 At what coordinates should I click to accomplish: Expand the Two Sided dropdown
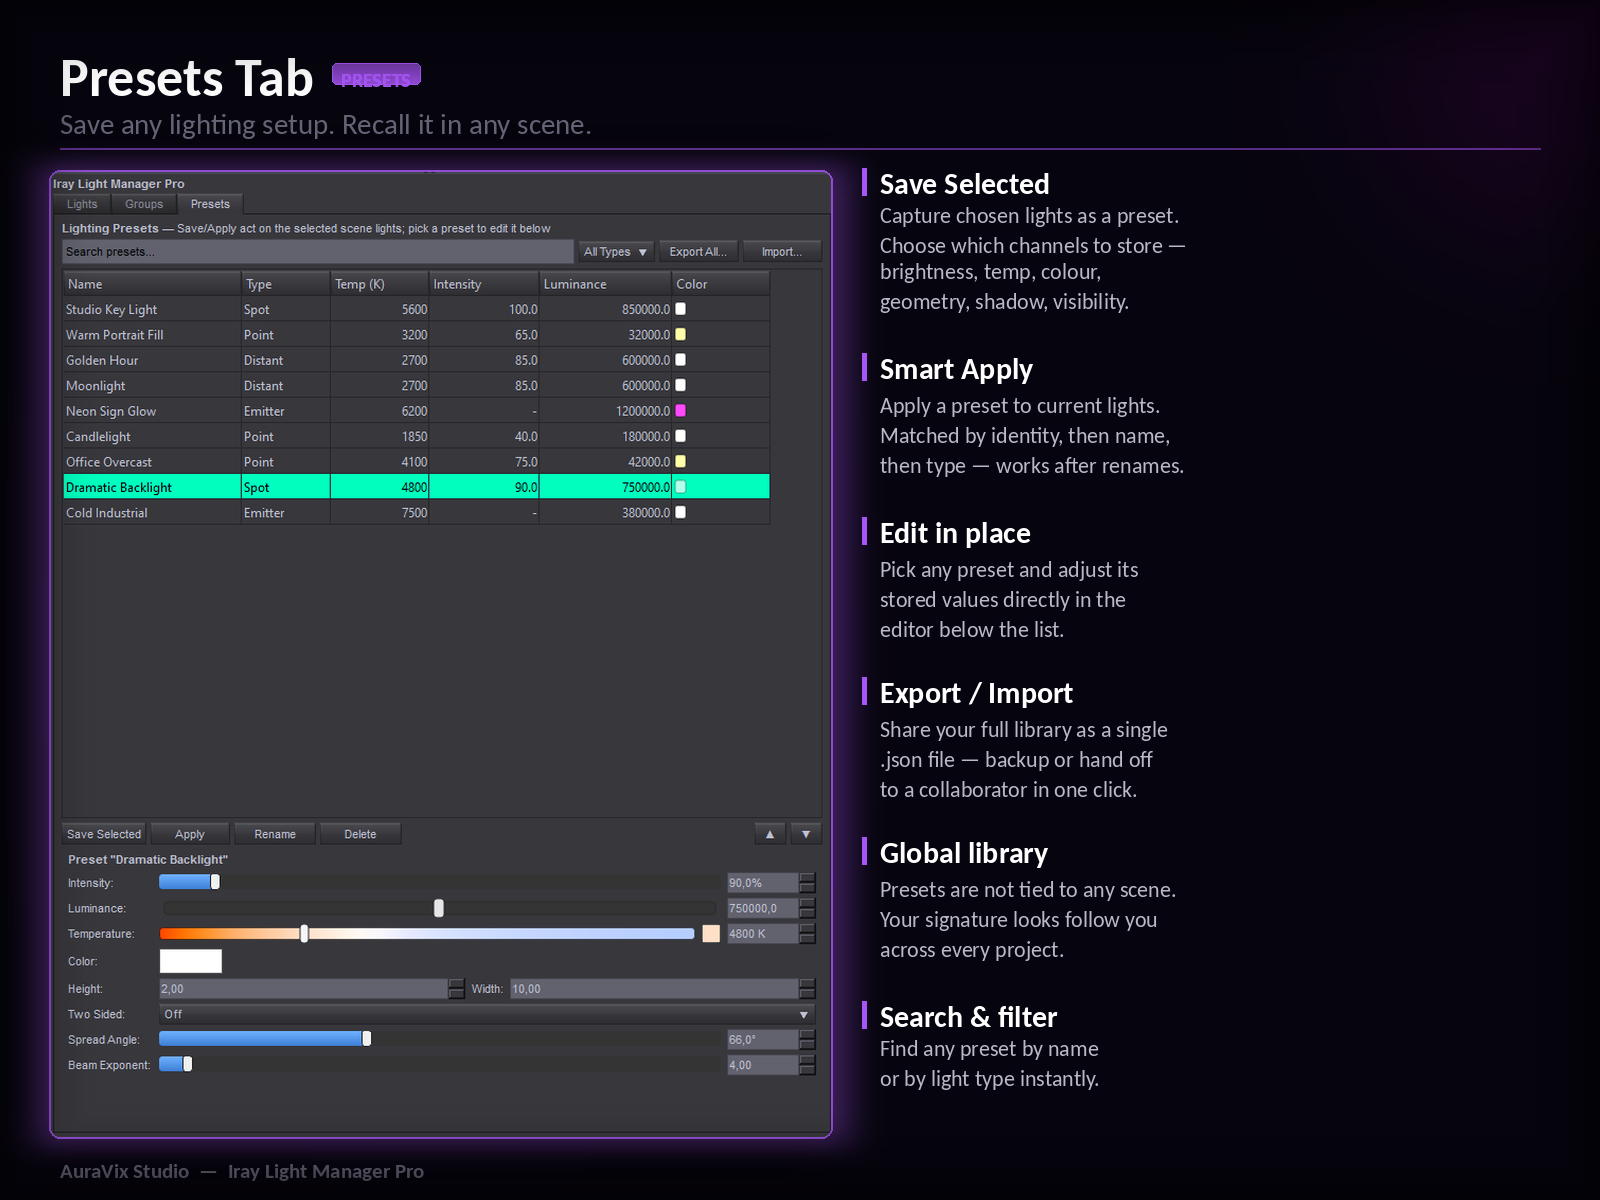pyautogui.click(x=487, y=1014)
